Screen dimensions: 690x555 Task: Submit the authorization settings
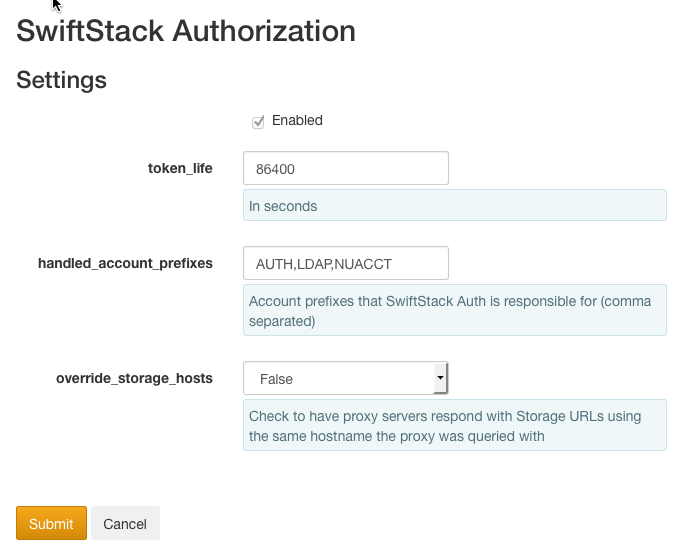pos(51,523)
